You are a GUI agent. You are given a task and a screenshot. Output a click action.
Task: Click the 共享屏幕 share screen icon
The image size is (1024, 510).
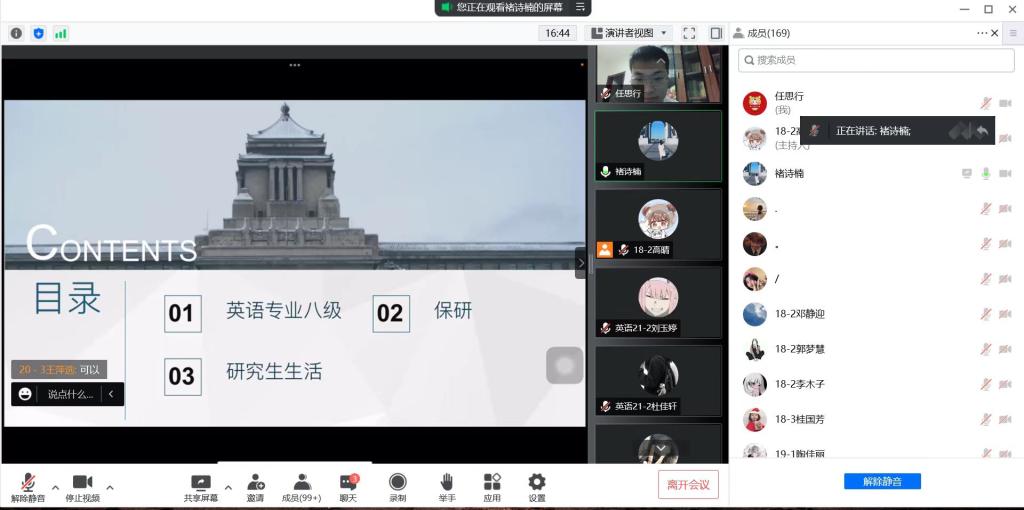pos(200,483)
